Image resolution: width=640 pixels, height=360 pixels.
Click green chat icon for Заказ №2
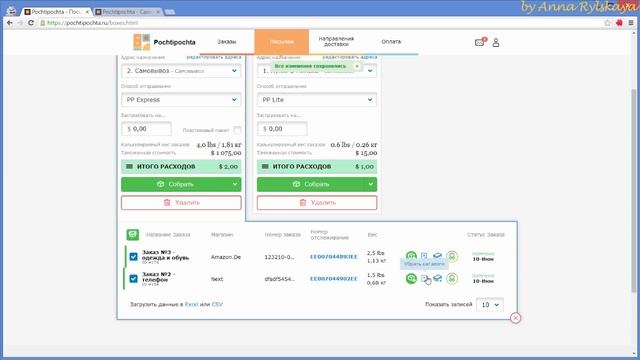411,278
